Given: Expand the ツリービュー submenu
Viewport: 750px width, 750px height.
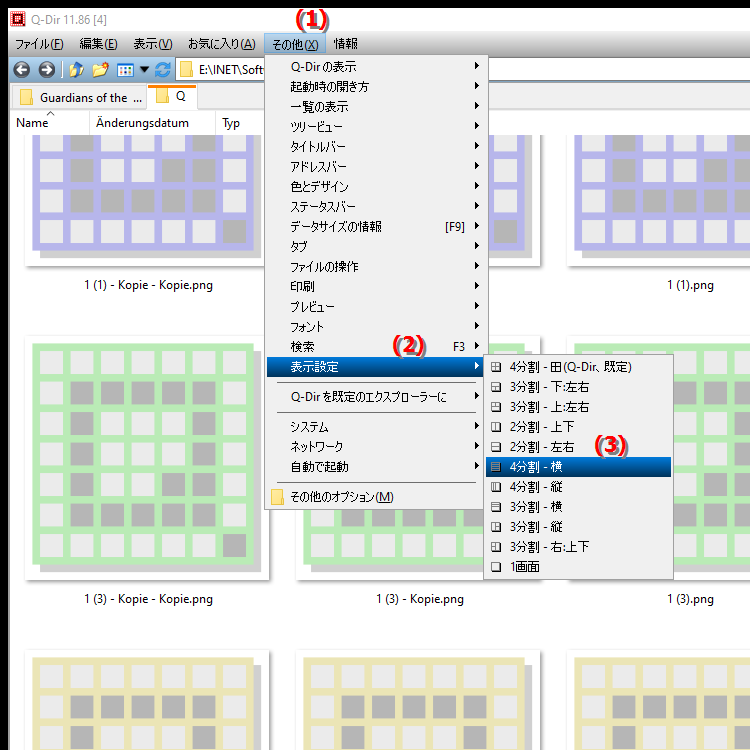Looking at the screenshot, I should coord(377,127).
